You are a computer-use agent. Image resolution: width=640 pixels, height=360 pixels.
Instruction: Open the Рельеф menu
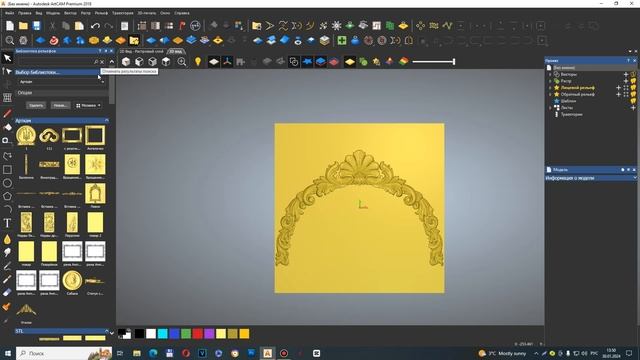click(x=101, y=13)
